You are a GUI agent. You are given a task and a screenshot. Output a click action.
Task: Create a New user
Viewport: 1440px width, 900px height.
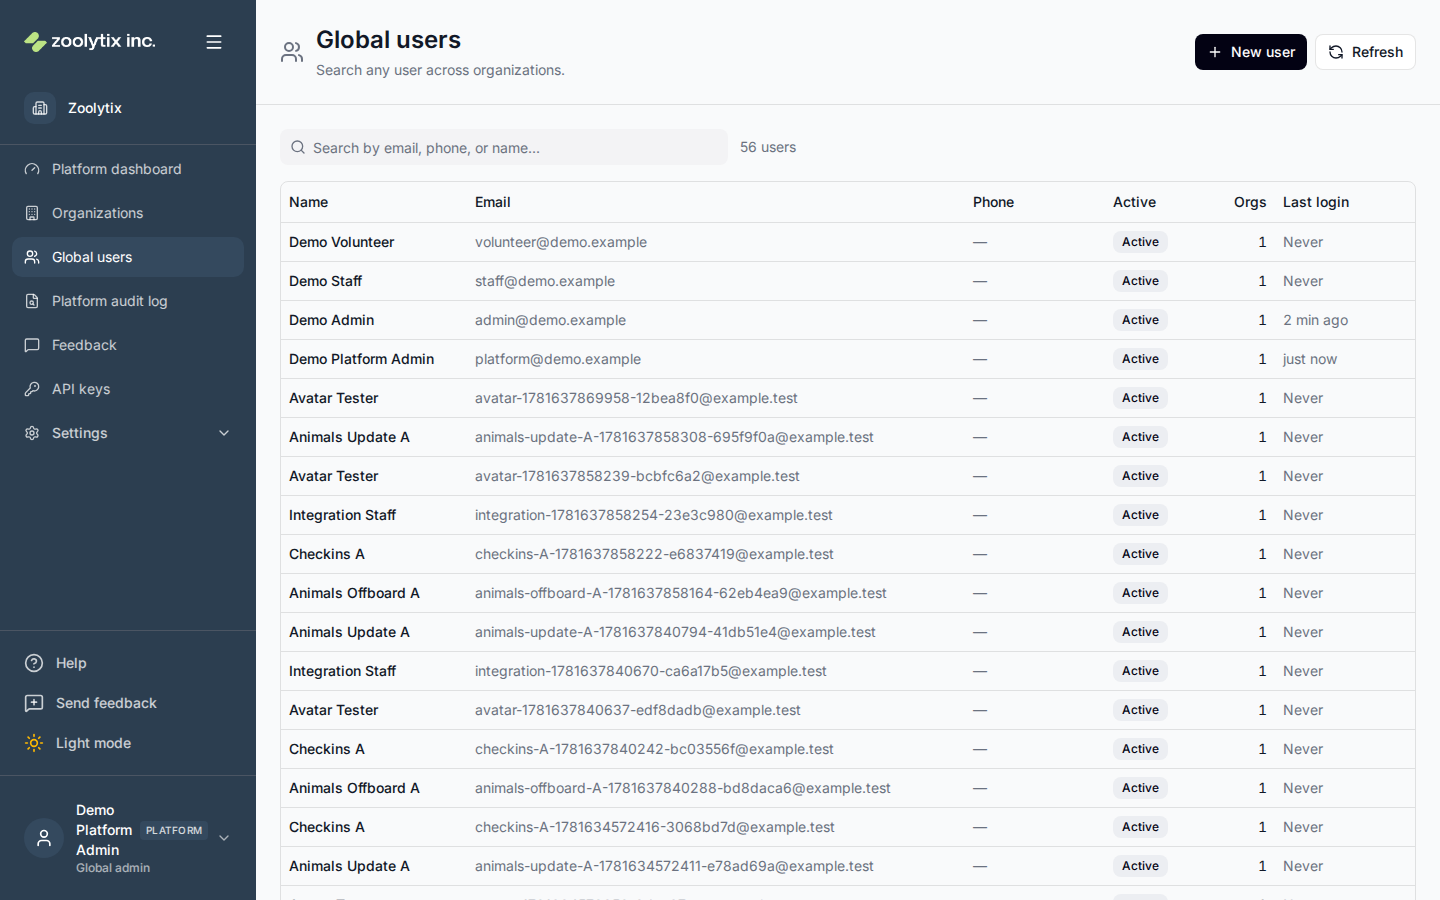[1250, 52]
